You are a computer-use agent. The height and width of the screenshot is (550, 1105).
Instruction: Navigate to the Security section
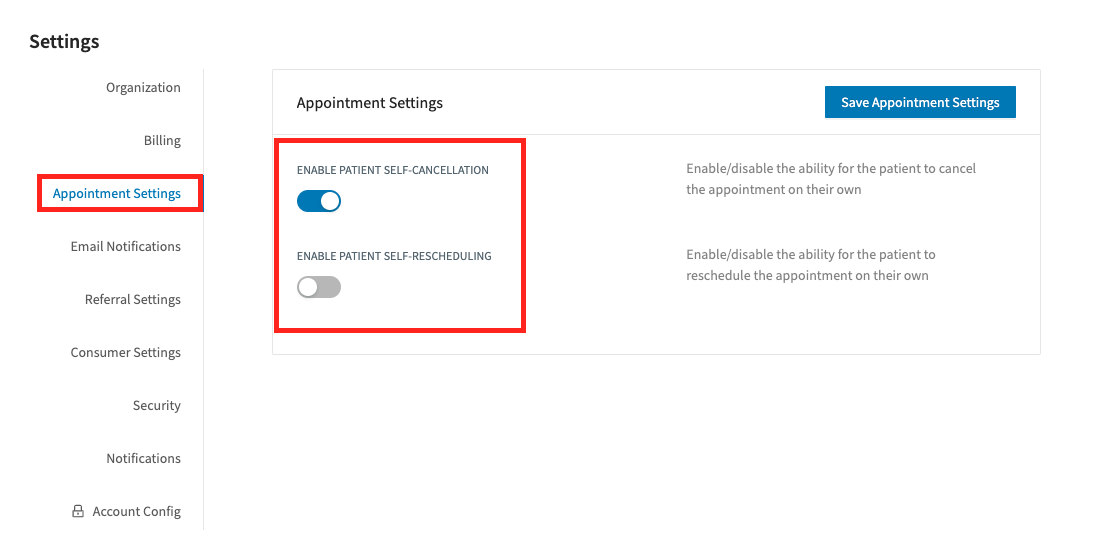pos(156,405)
